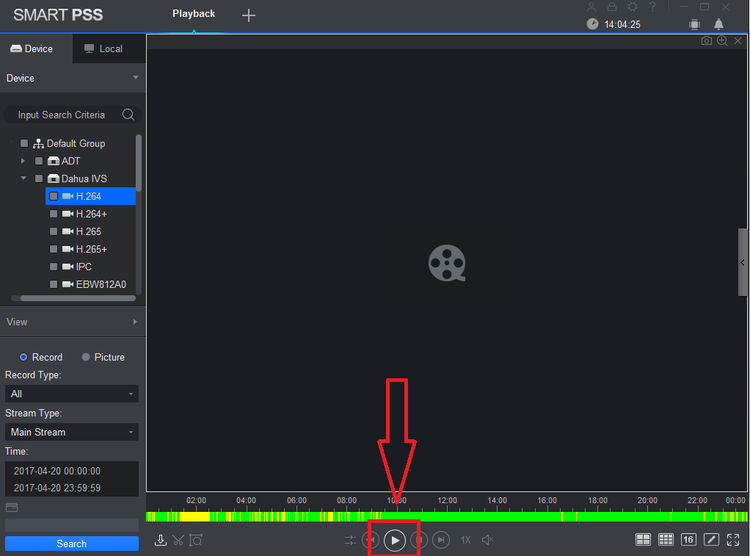The height and width of the screenshot is (556, 750).
Task: Tick the ADT device checkbox
Action: [39, 161]
